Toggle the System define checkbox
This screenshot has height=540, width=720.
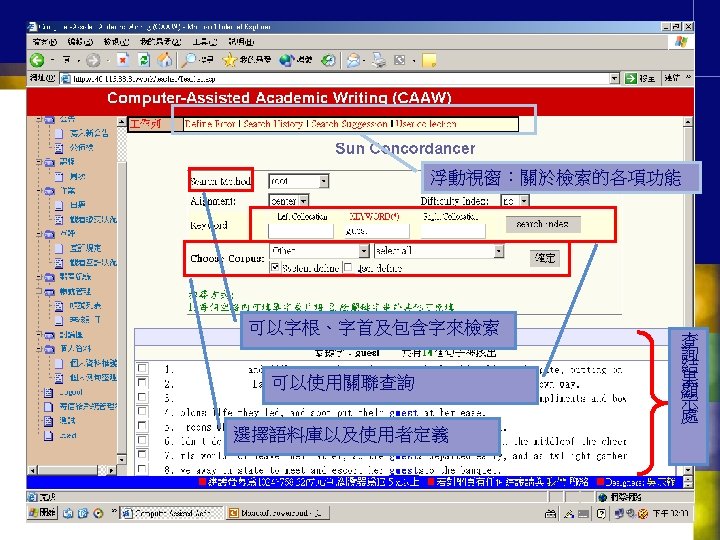(275, 267)
